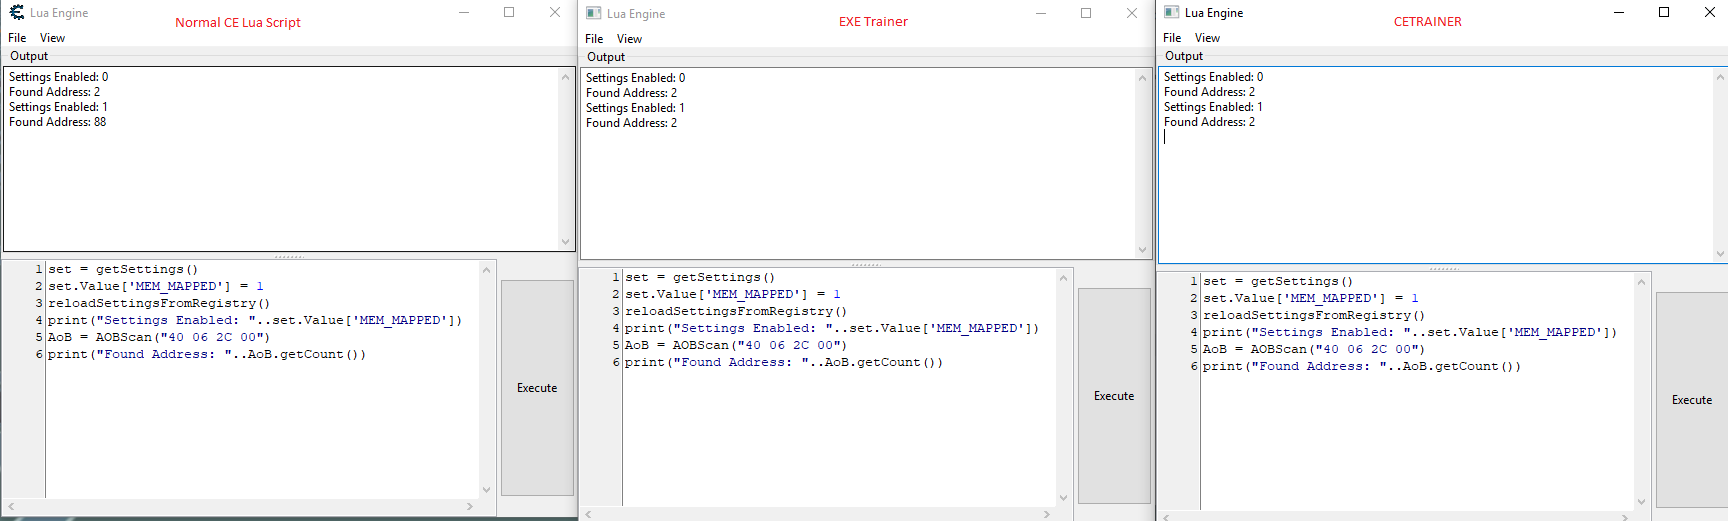Maximize the Normal CE Lua Script window
Image resolution: width=1728 pixels, height=521 pixels.
(509, 12)
